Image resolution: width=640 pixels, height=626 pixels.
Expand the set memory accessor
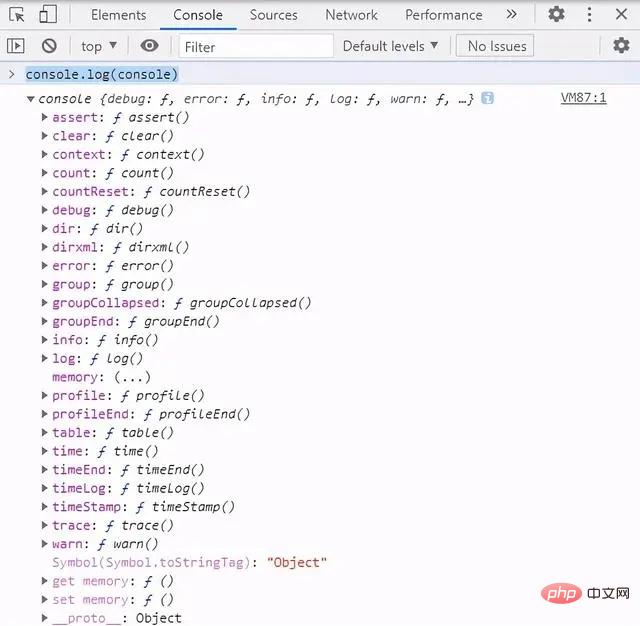tap(44, 599)
